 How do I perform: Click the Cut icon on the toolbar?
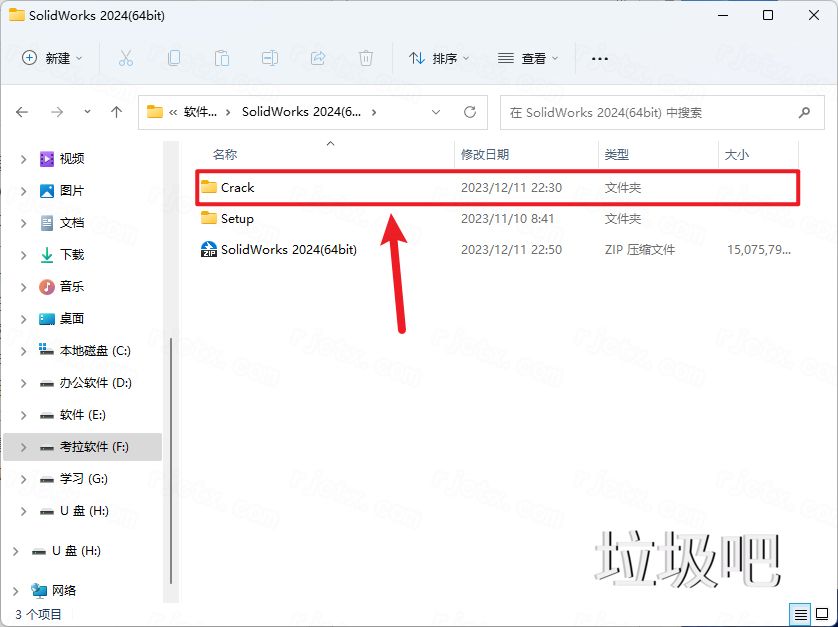click(126, 60)
